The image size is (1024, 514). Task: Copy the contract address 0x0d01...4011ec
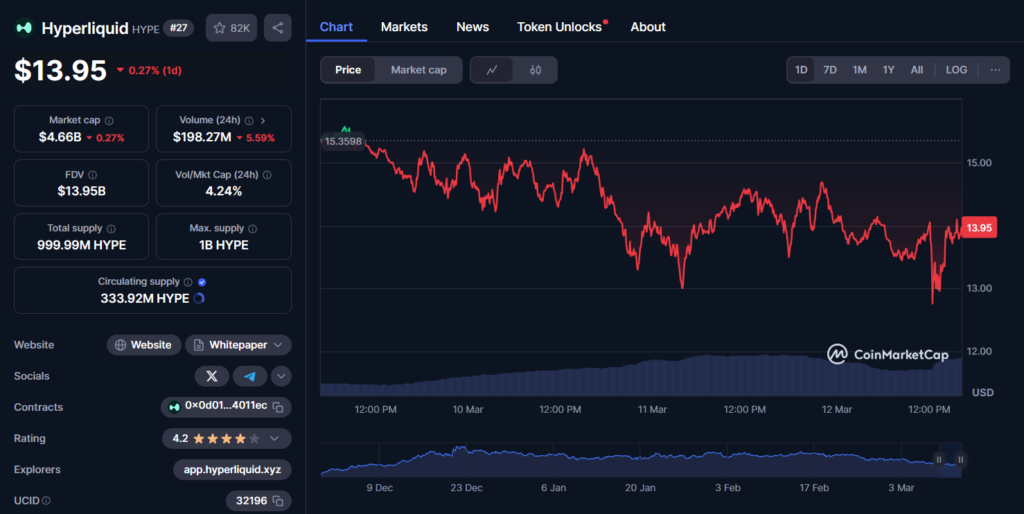coord(278,407)
